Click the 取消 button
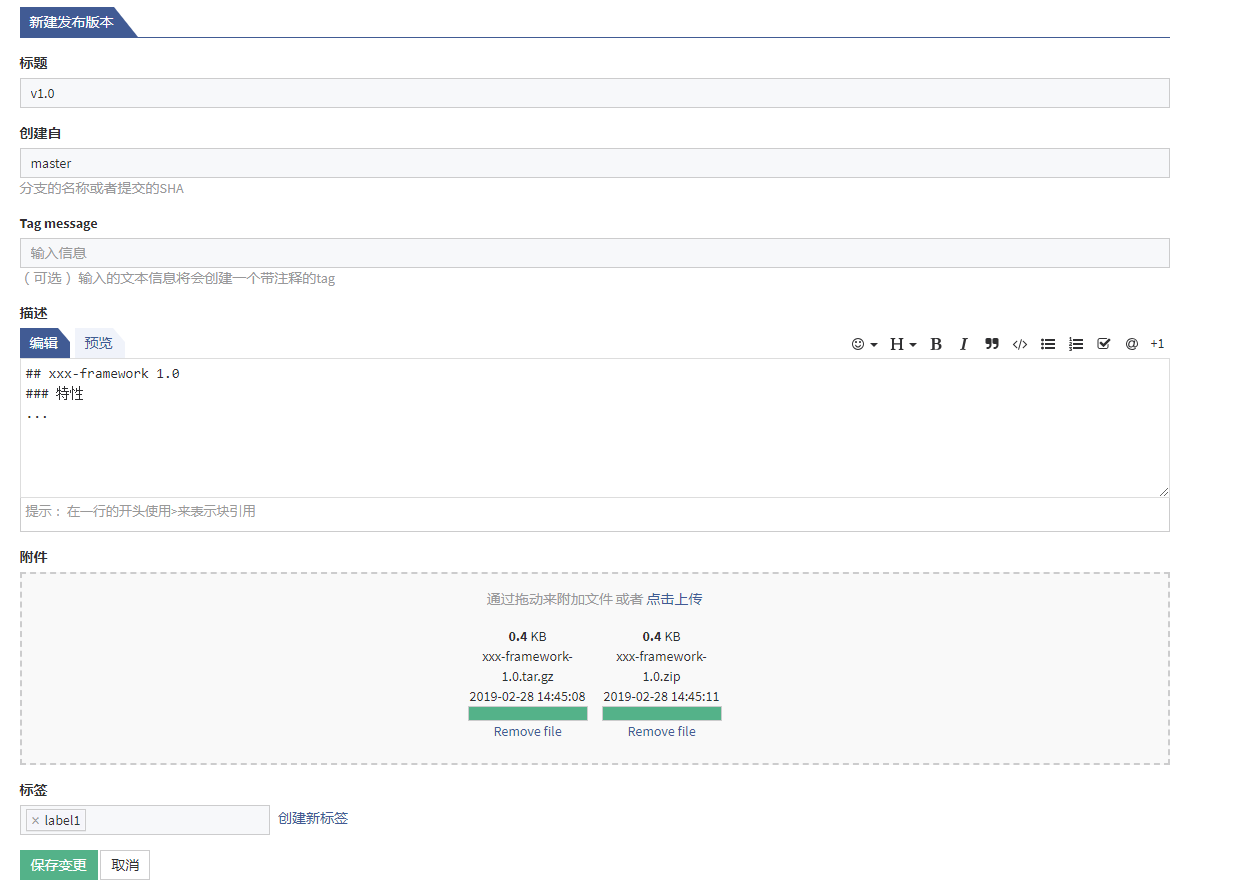1249x889 pixels. (124, 864)
